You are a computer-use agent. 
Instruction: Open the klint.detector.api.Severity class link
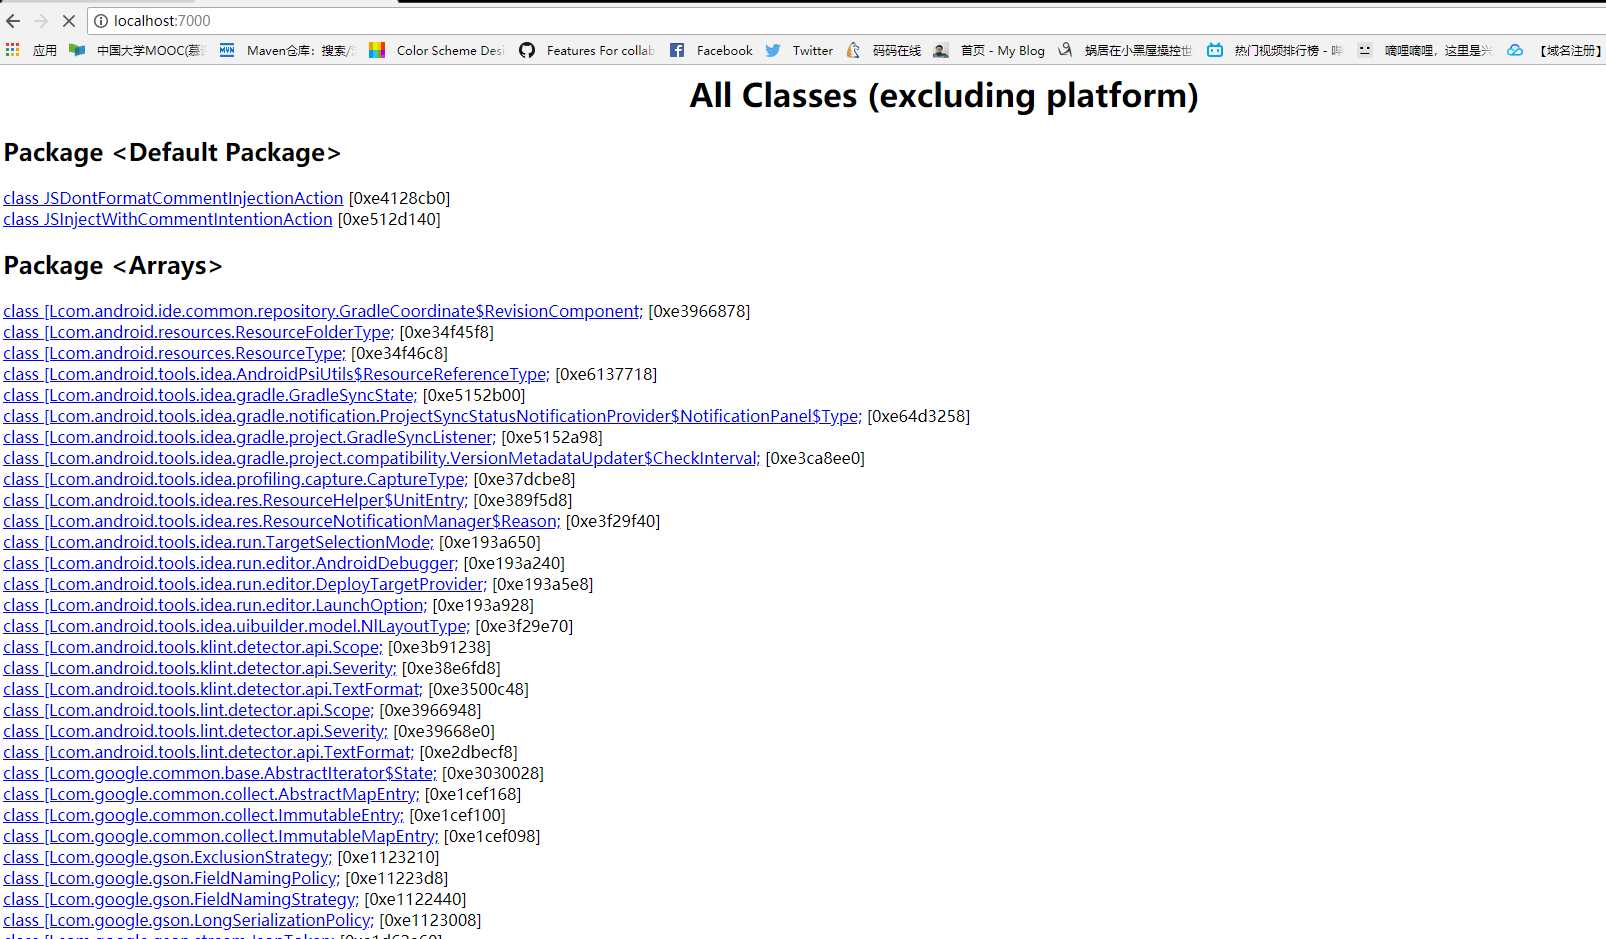tap(200, 668)
